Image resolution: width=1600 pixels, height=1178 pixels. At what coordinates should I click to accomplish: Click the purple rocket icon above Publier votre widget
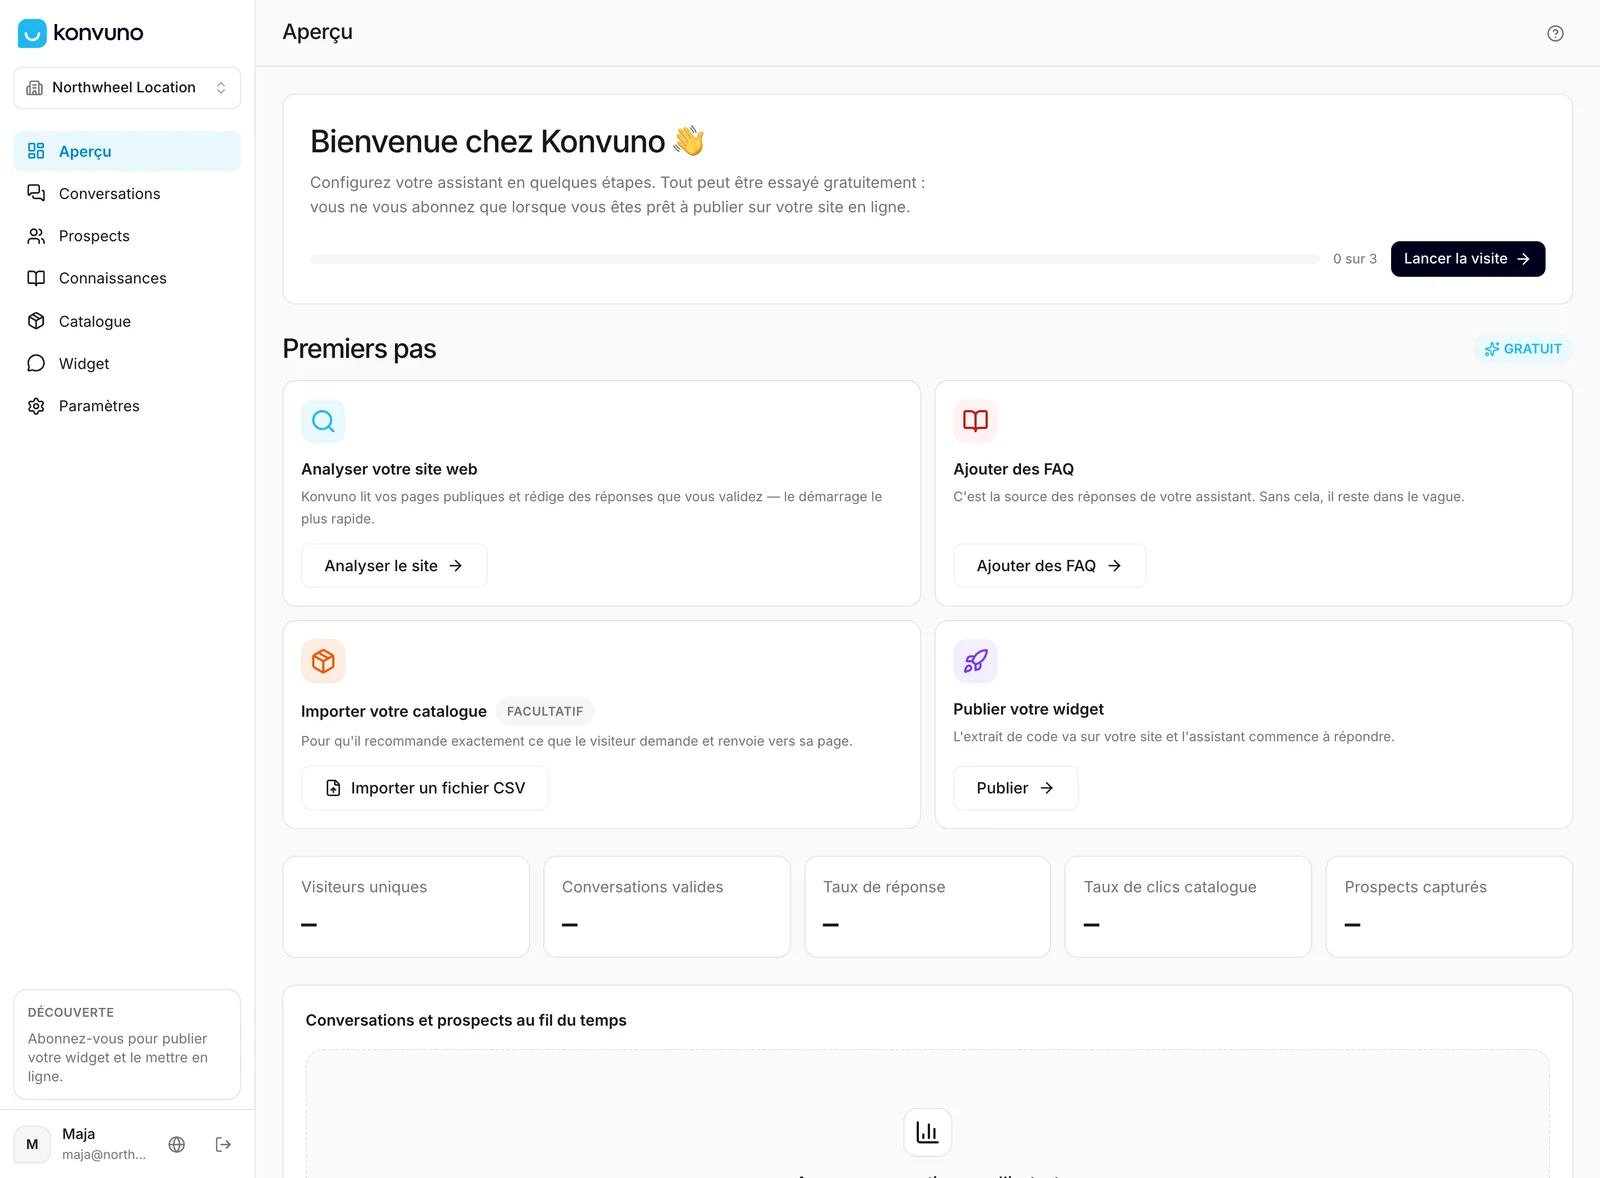975,661
